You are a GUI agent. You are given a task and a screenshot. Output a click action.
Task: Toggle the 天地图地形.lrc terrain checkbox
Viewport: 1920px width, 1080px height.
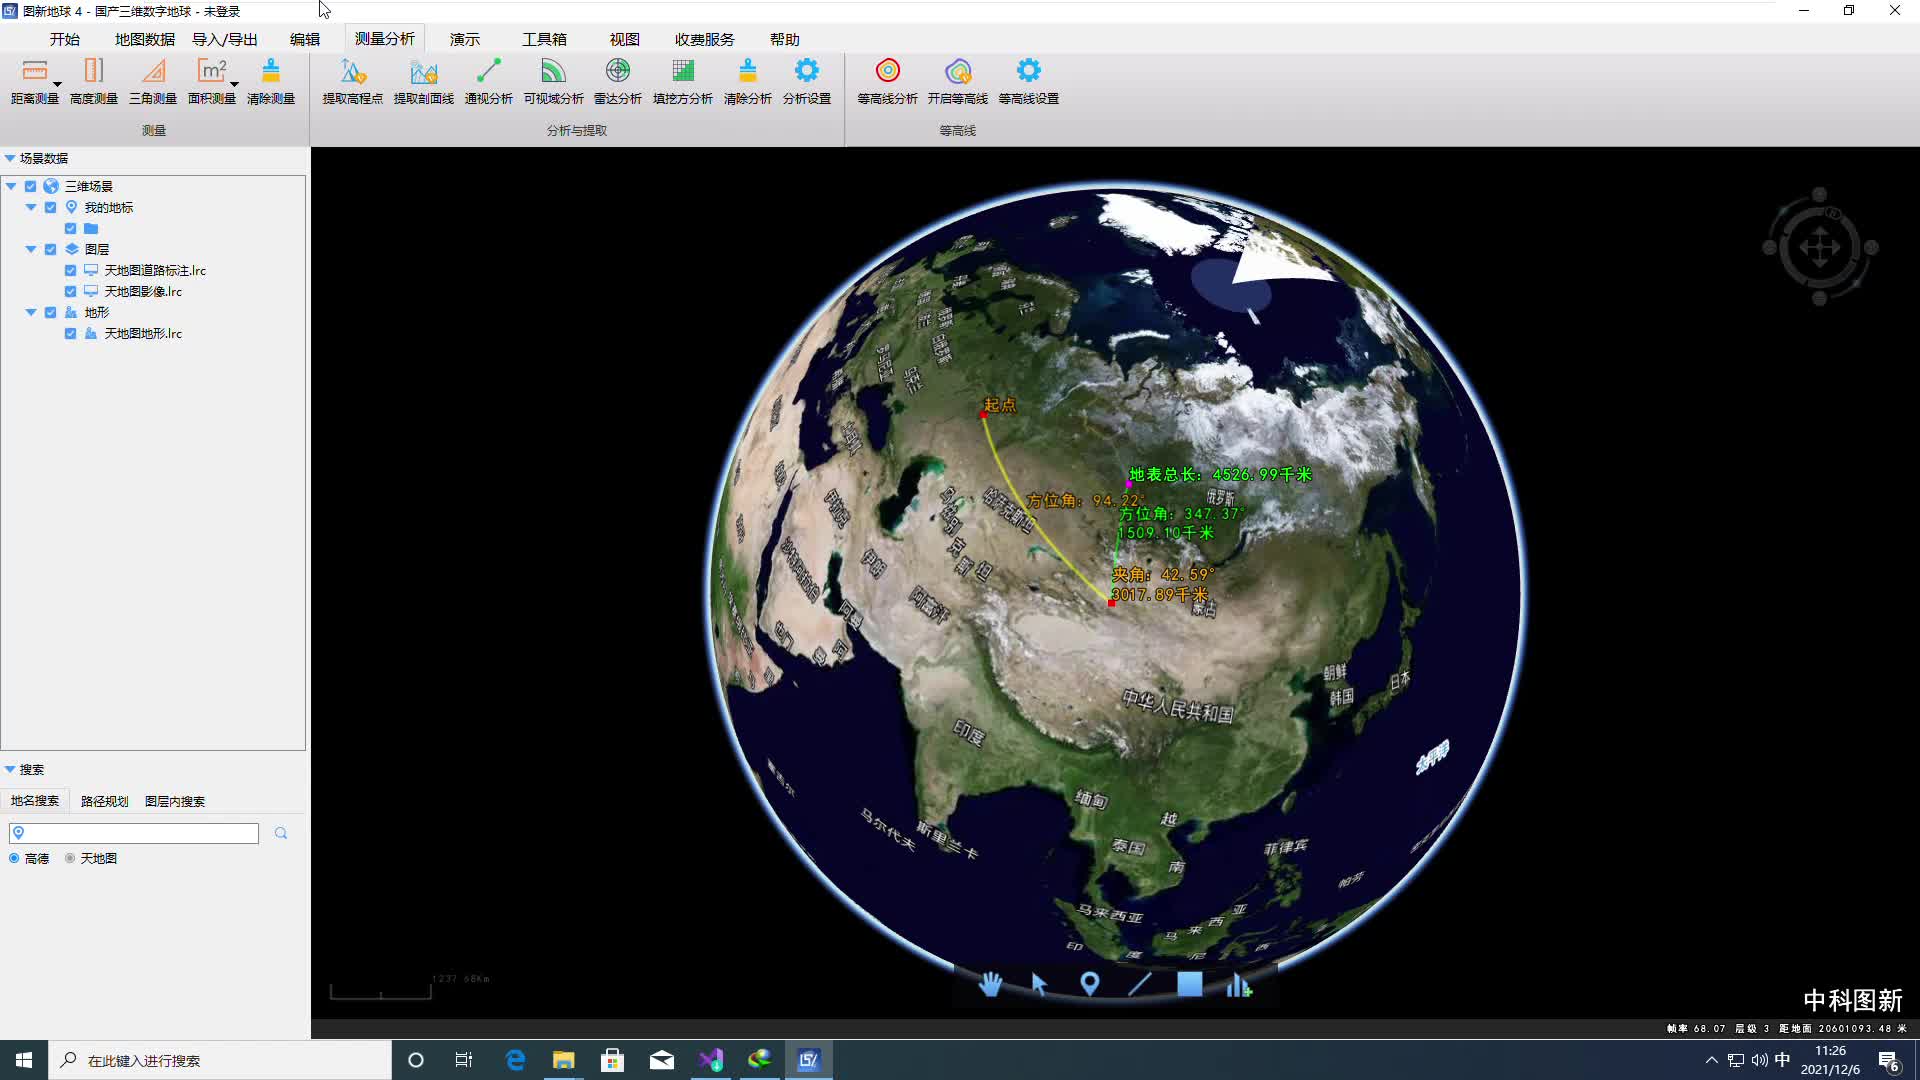point(70,334)
